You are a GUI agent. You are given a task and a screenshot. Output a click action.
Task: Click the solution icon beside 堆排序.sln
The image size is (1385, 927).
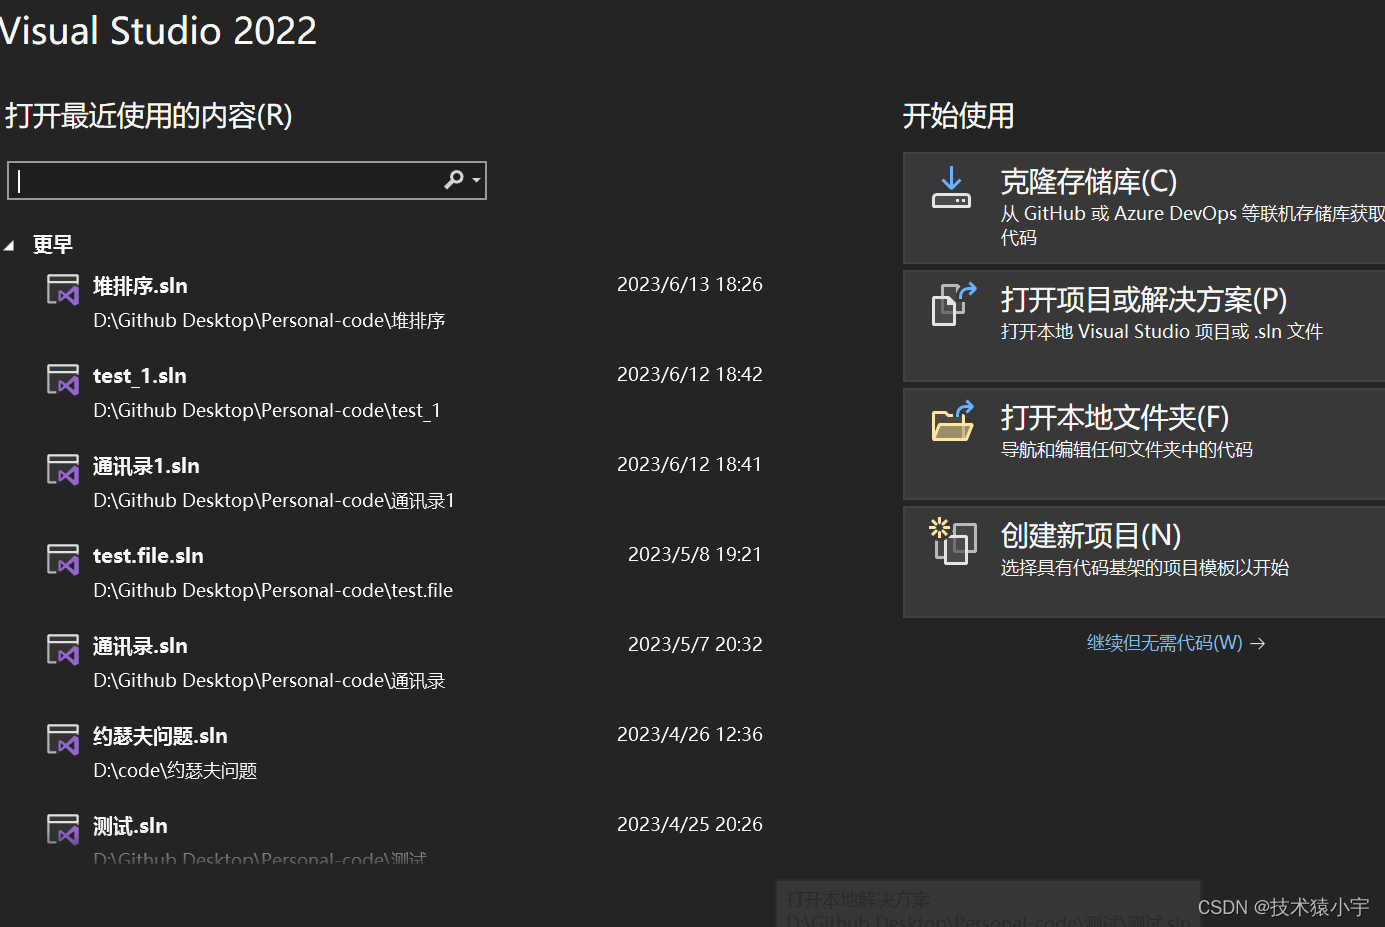tap(63, 290)
